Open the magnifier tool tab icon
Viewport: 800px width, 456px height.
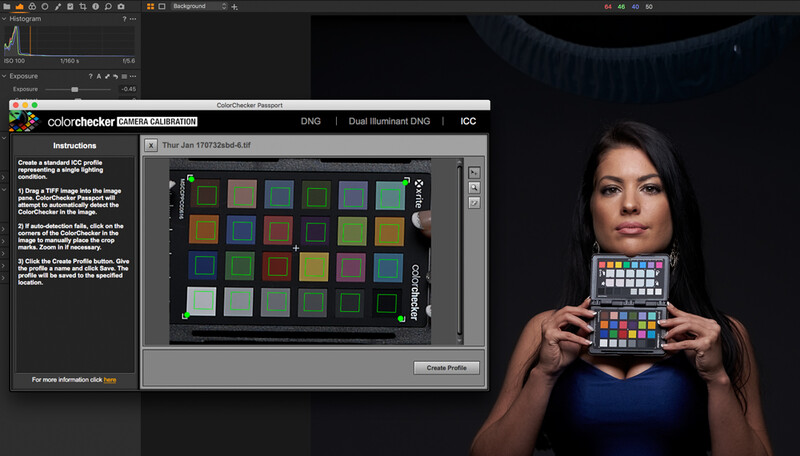[x=108, y=7]
